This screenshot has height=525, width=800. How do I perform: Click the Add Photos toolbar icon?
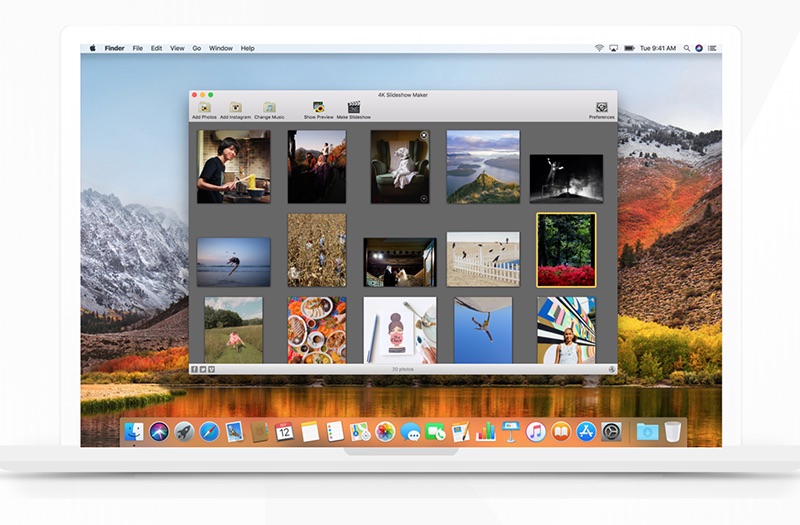click(x=204, y=108)
